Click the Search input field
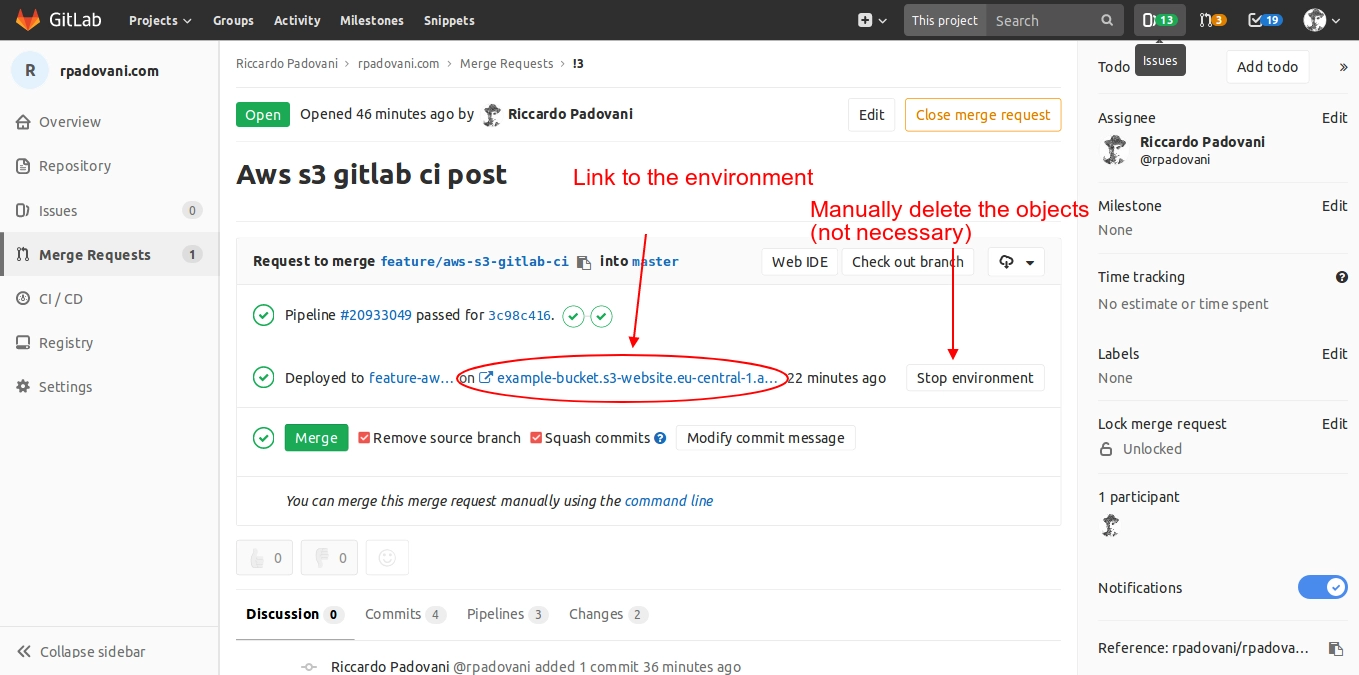Viewport: 1359px width, 675px height. [x=1045, y=20]
